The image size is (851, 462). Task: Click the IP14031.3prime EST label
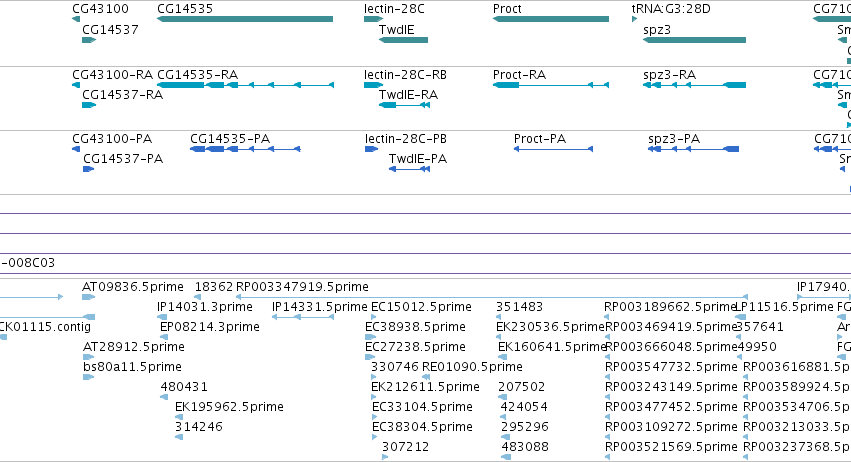[x=205, y=307]
